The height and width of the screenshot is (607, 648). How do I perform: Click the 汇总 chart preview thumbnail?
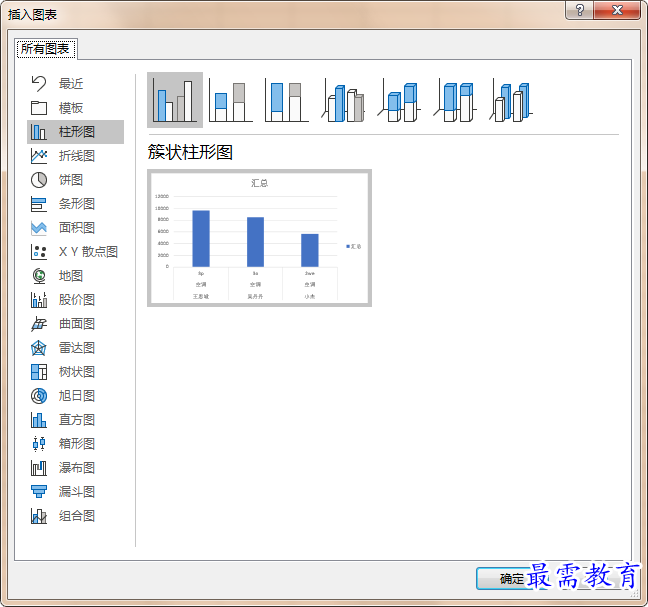pos(259,238)
